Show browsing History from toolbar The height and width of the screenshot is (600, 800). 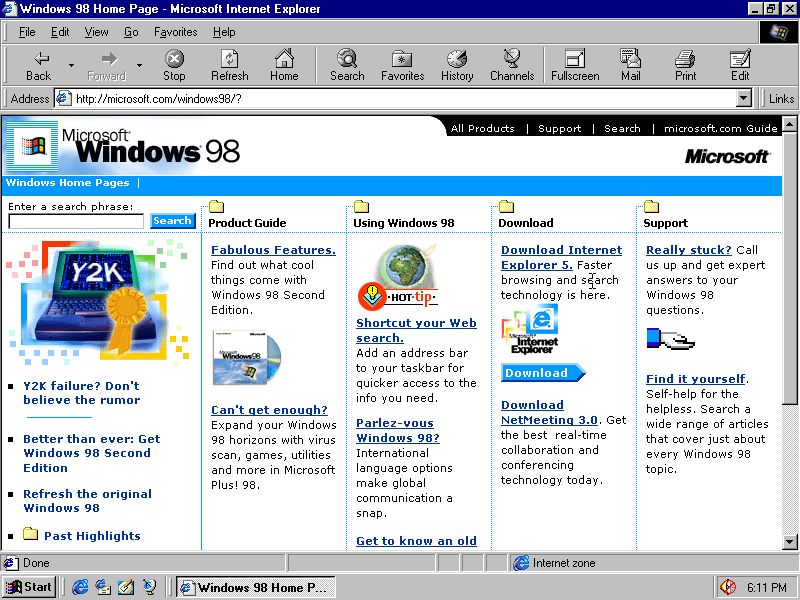pyautogui.click(x=457, y=65)
